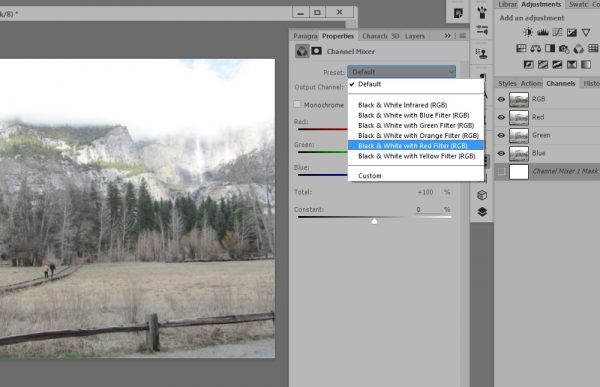The width and height of the screenshot is (600, 387).
Task: Add a Color Balance scales adjustment
Action: (x=536, y=49)
